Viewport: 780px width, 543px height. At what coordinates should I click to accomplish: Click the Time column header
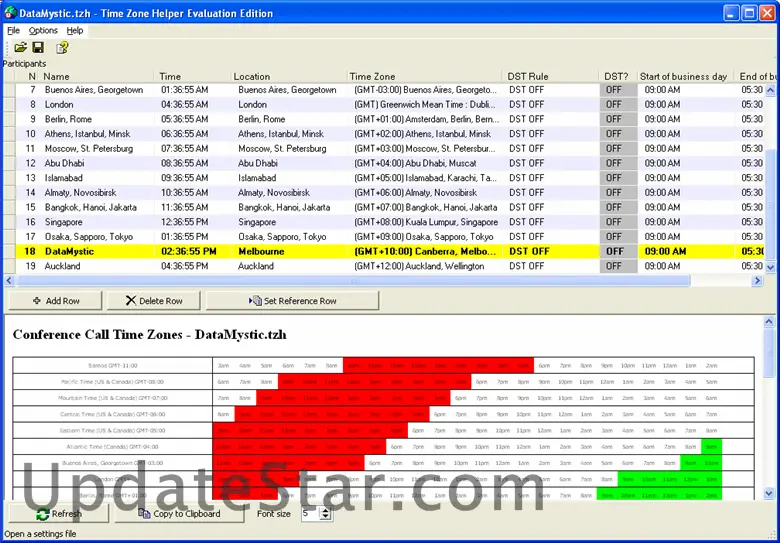click(x=193, y=76)
